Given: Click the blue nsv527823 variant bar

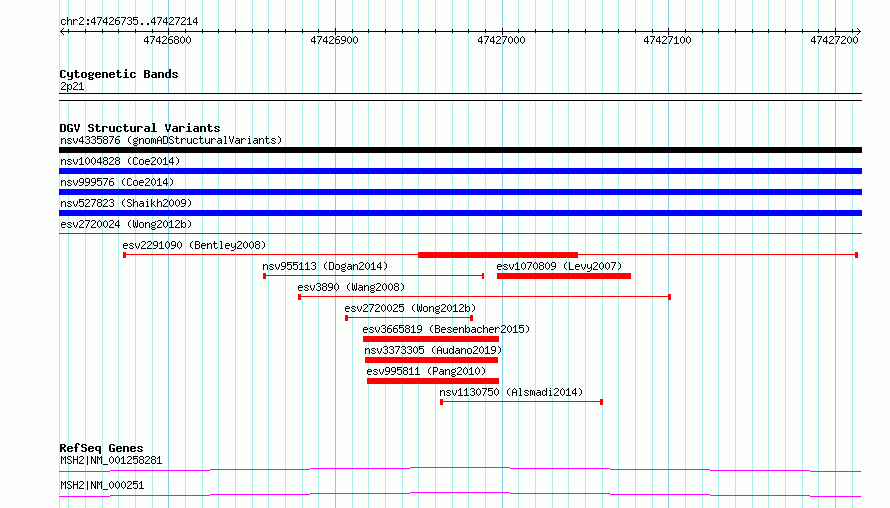Looking at the screenshot, I should click(x=460, y=213).
